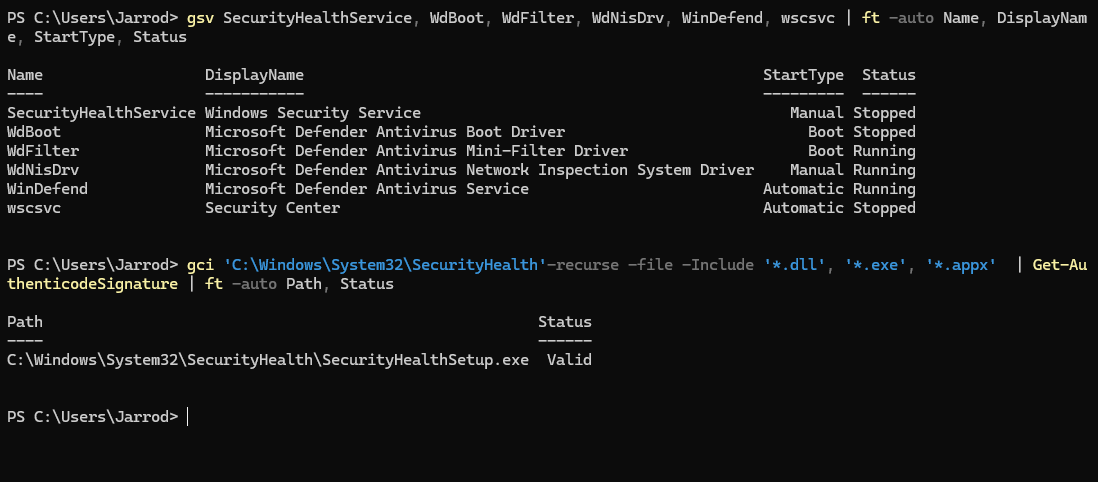Click the Running status for WdNisDrv

point(884,170)
